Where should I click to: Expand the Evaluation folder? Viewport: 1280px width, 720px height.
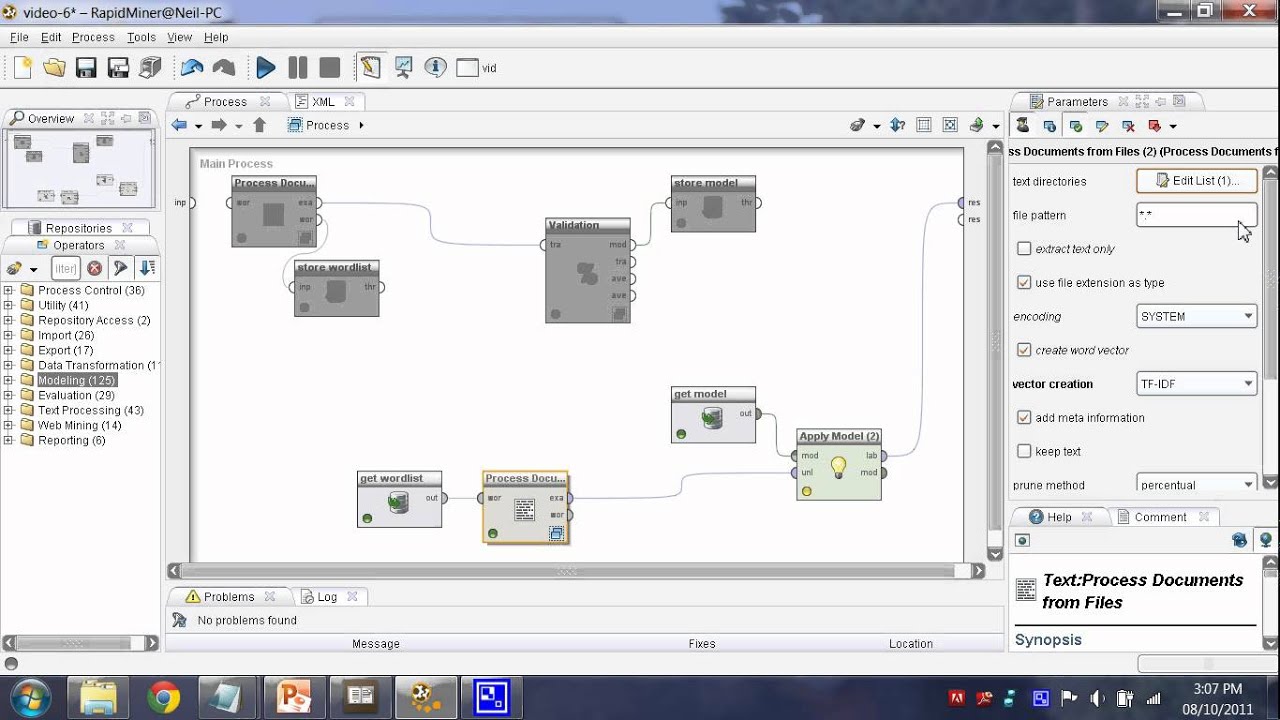click(9, 395)
